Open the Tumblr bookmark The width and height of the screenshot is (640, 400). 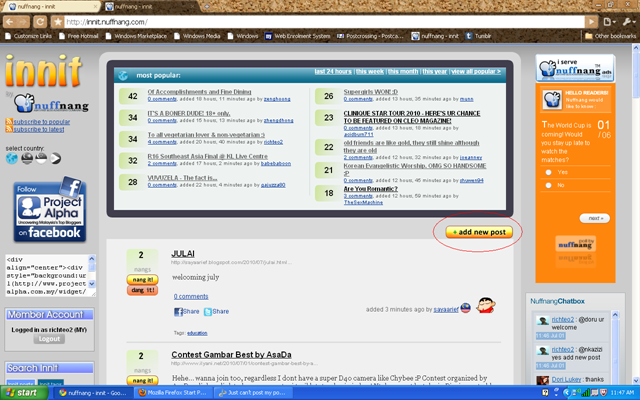click(x=479, y=36)
